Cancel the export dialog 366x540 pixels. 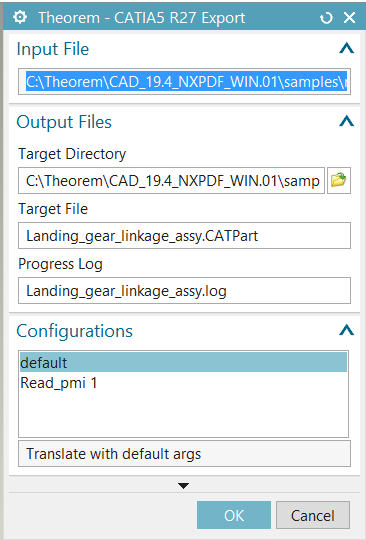tap(313, 515)
